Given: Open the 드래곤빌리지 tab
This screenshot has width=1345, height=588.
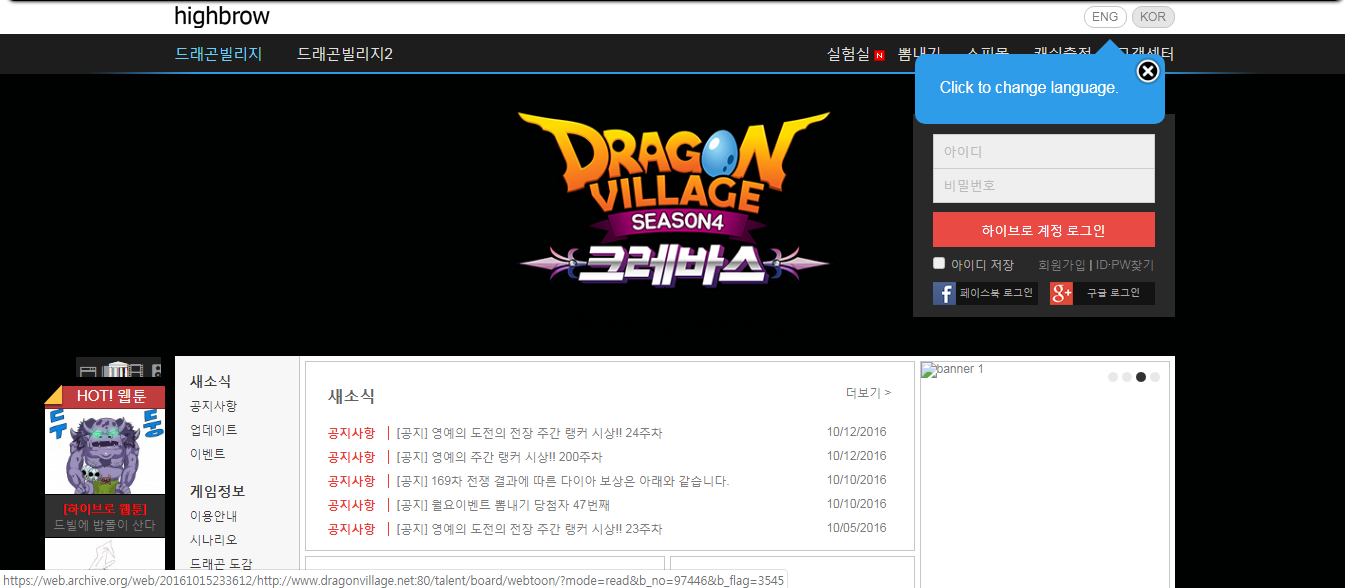Looking at the screenshot, I should (218, 54).
